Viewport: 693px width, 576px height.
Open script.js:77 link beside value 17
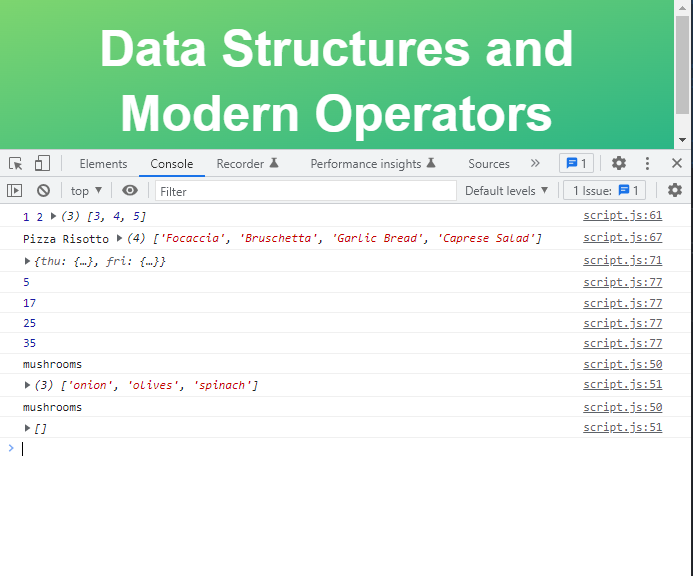click(622, 303)
